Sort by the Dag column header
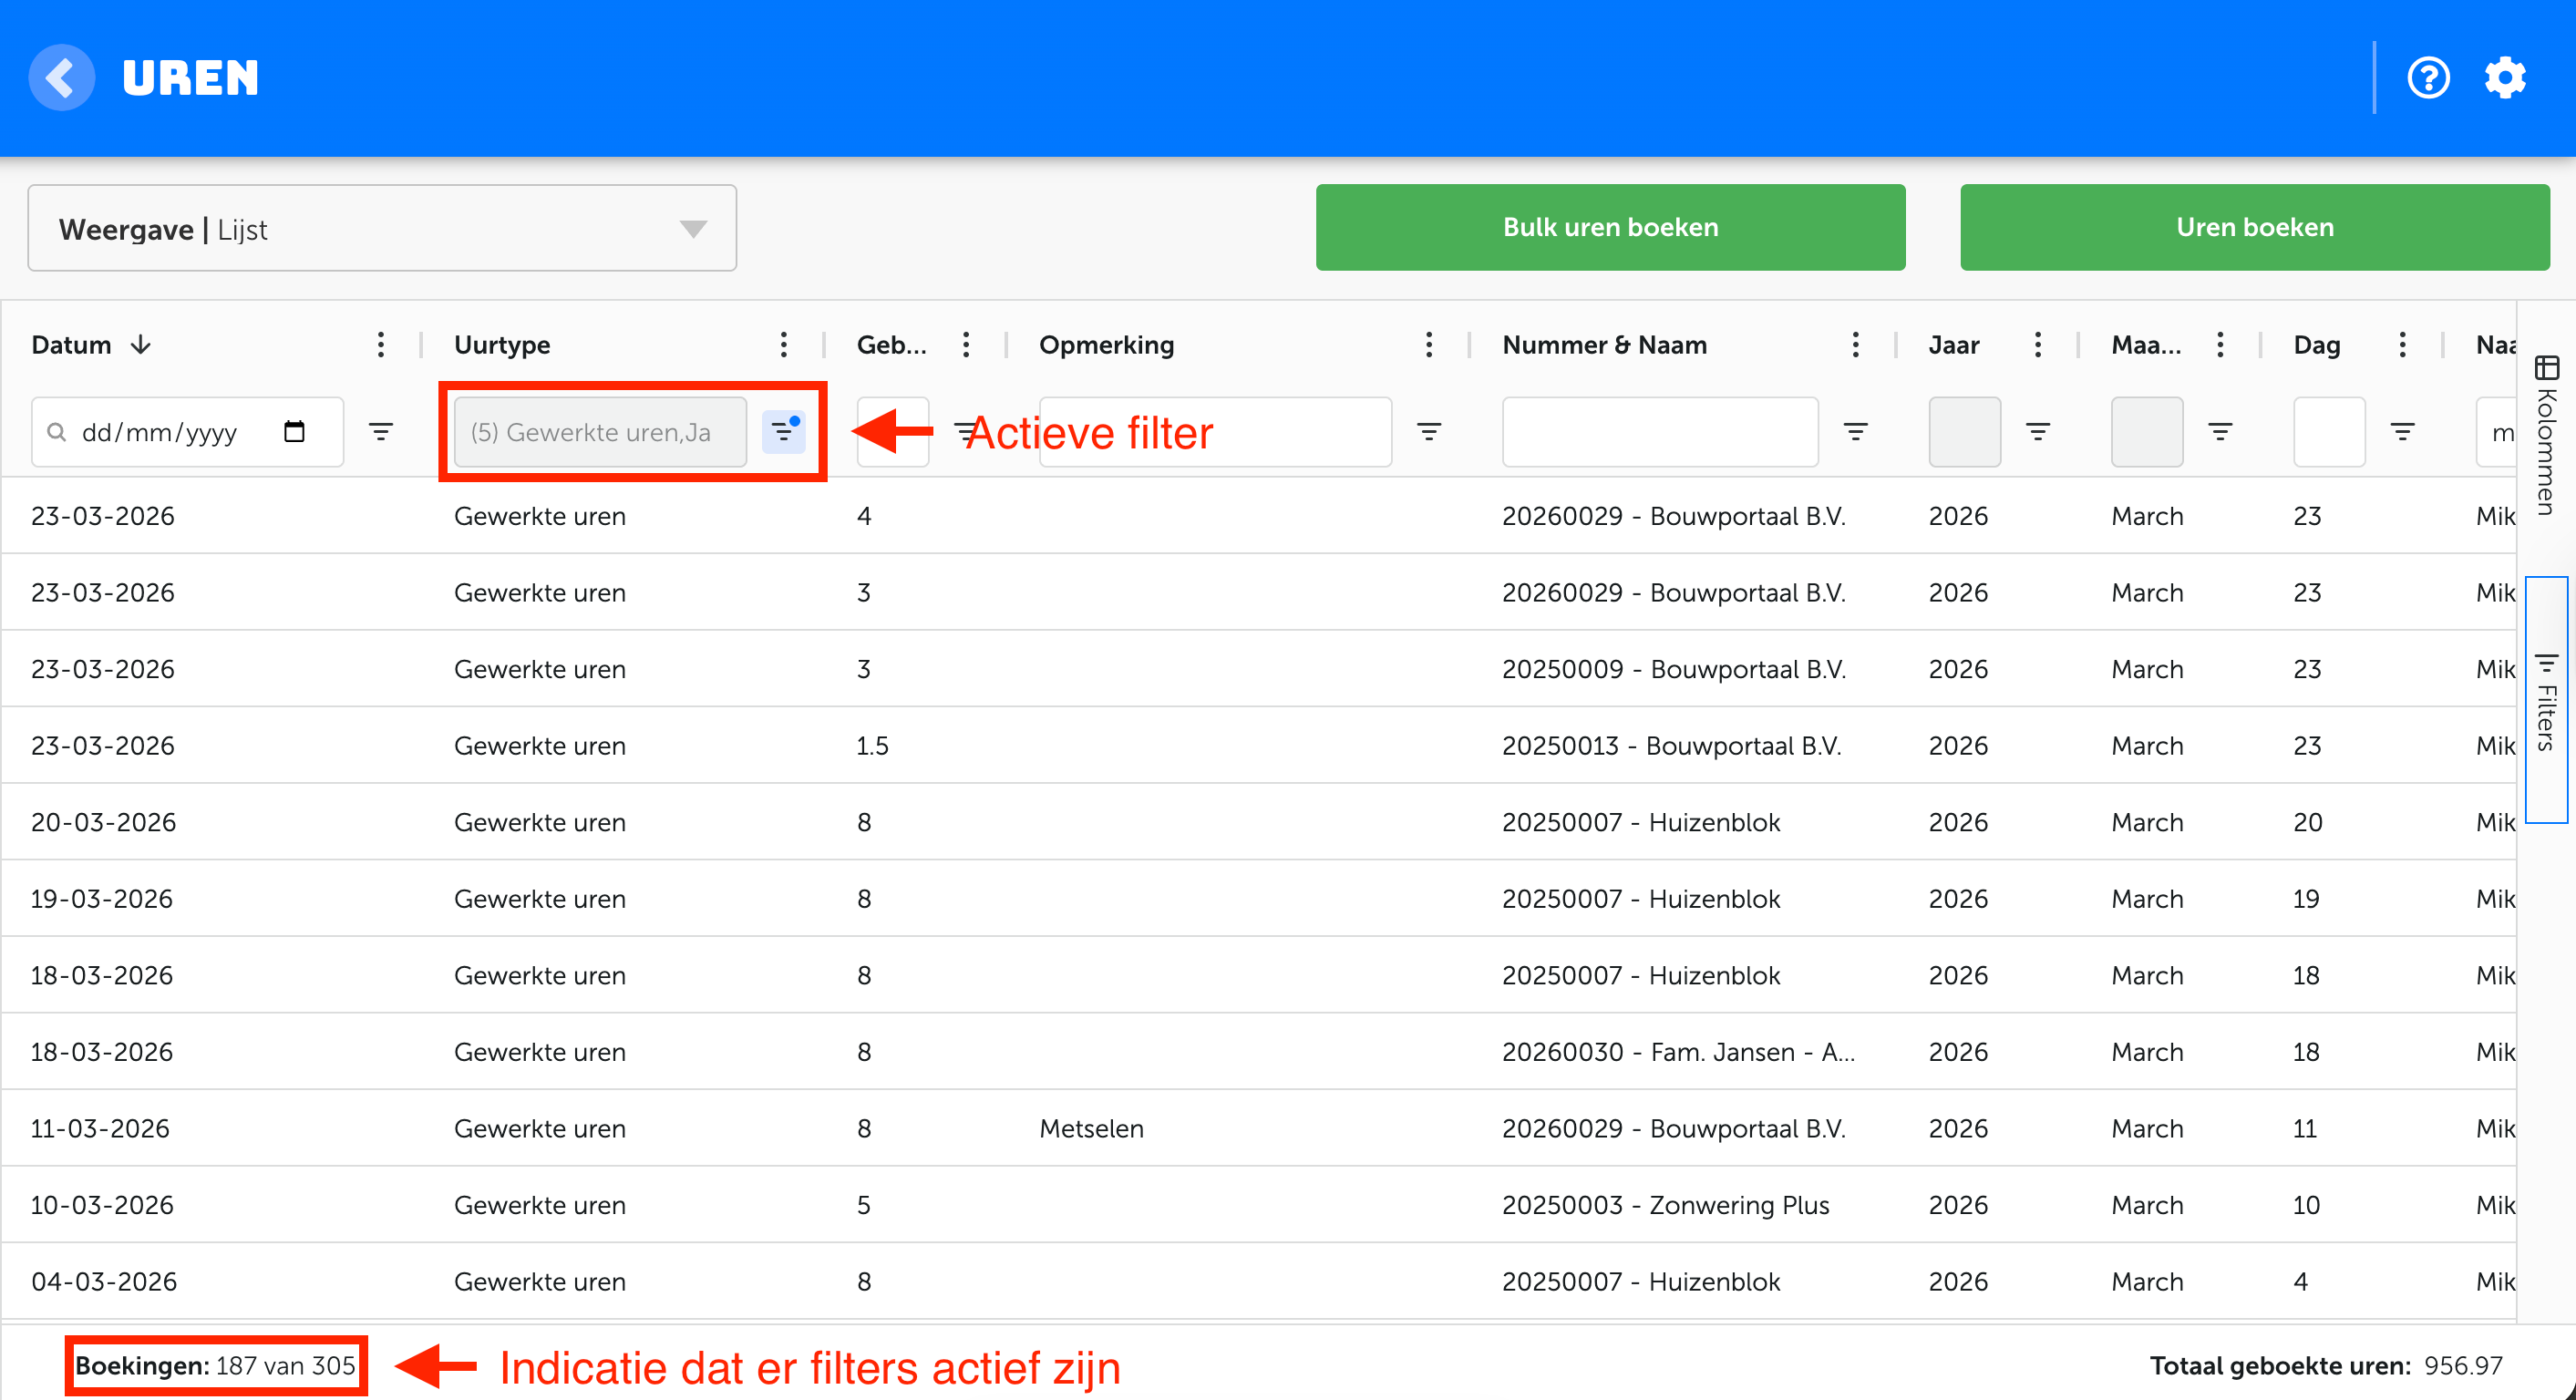 pos(2316,344)
